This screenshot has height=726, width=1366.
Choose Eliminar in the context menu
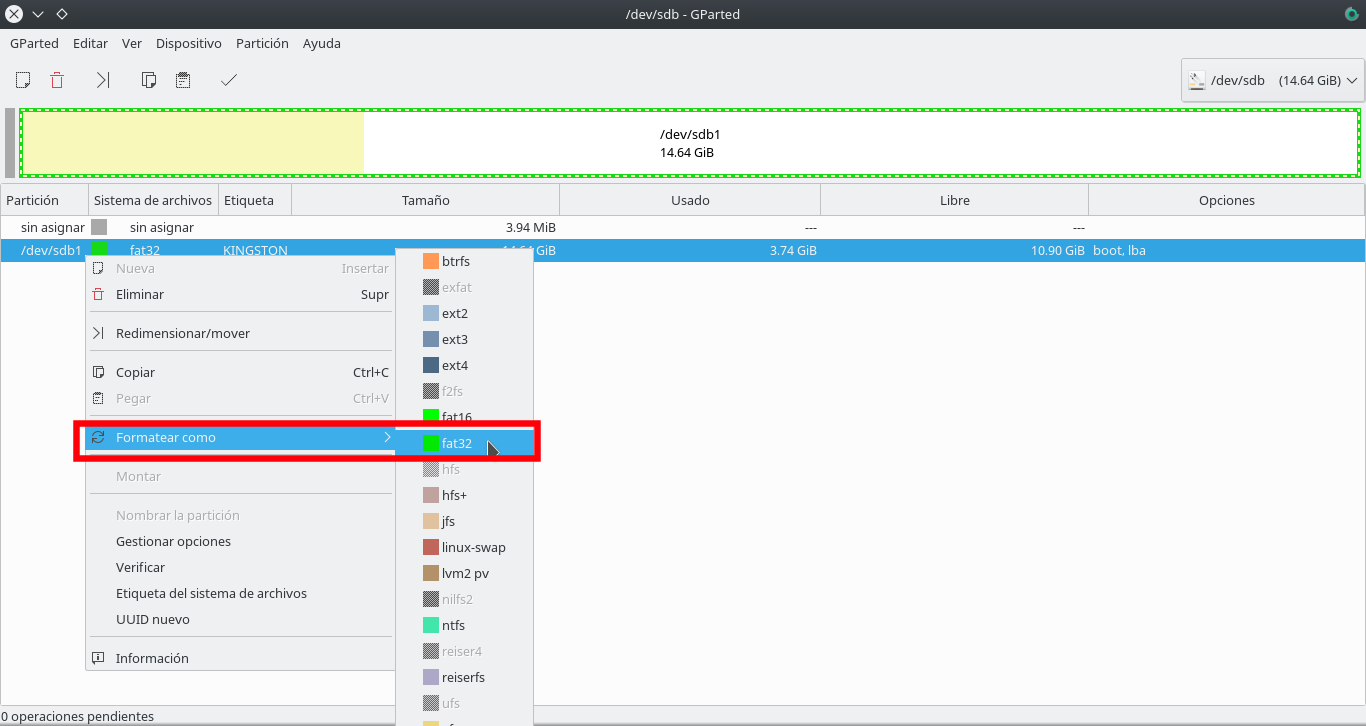241,294
